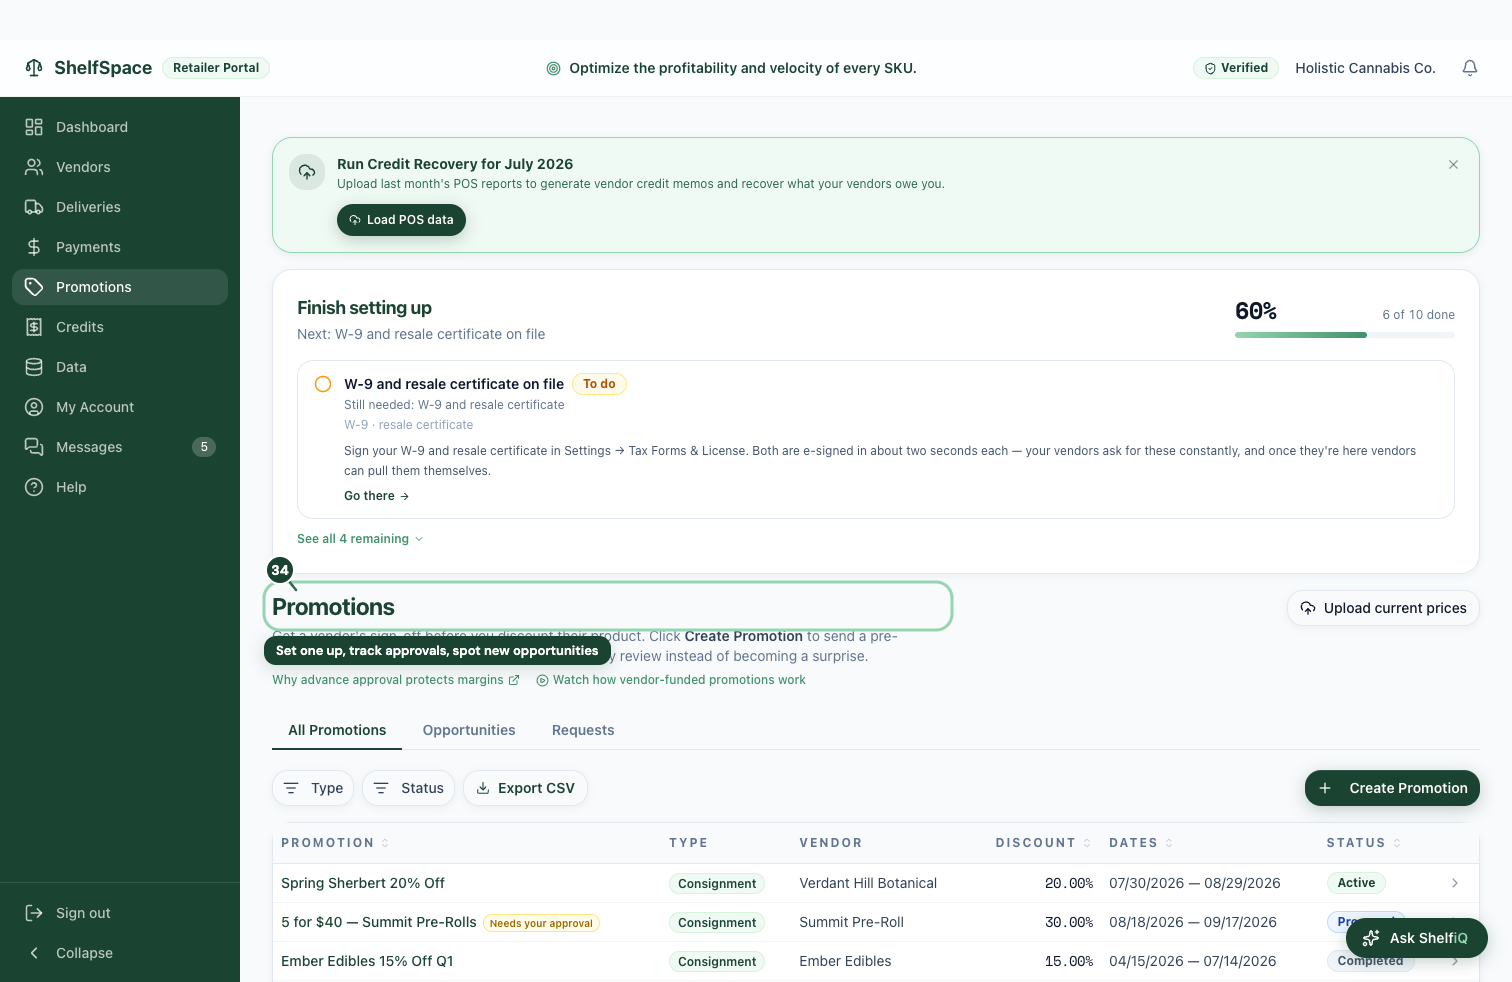Image resolution: width=1512 pixels, height=982 pixels.
Task: Follow the Go there link
Action: 377,496
